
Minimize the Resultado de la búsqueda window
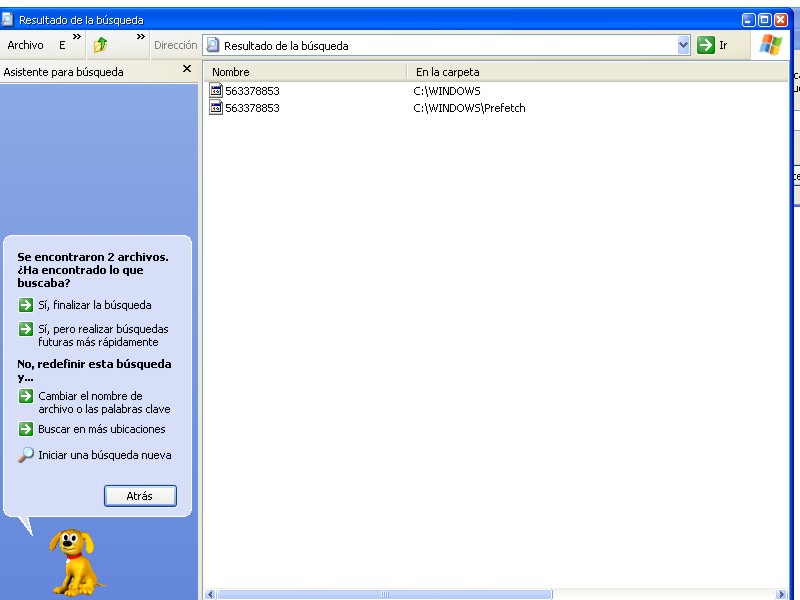coord(748,20)
